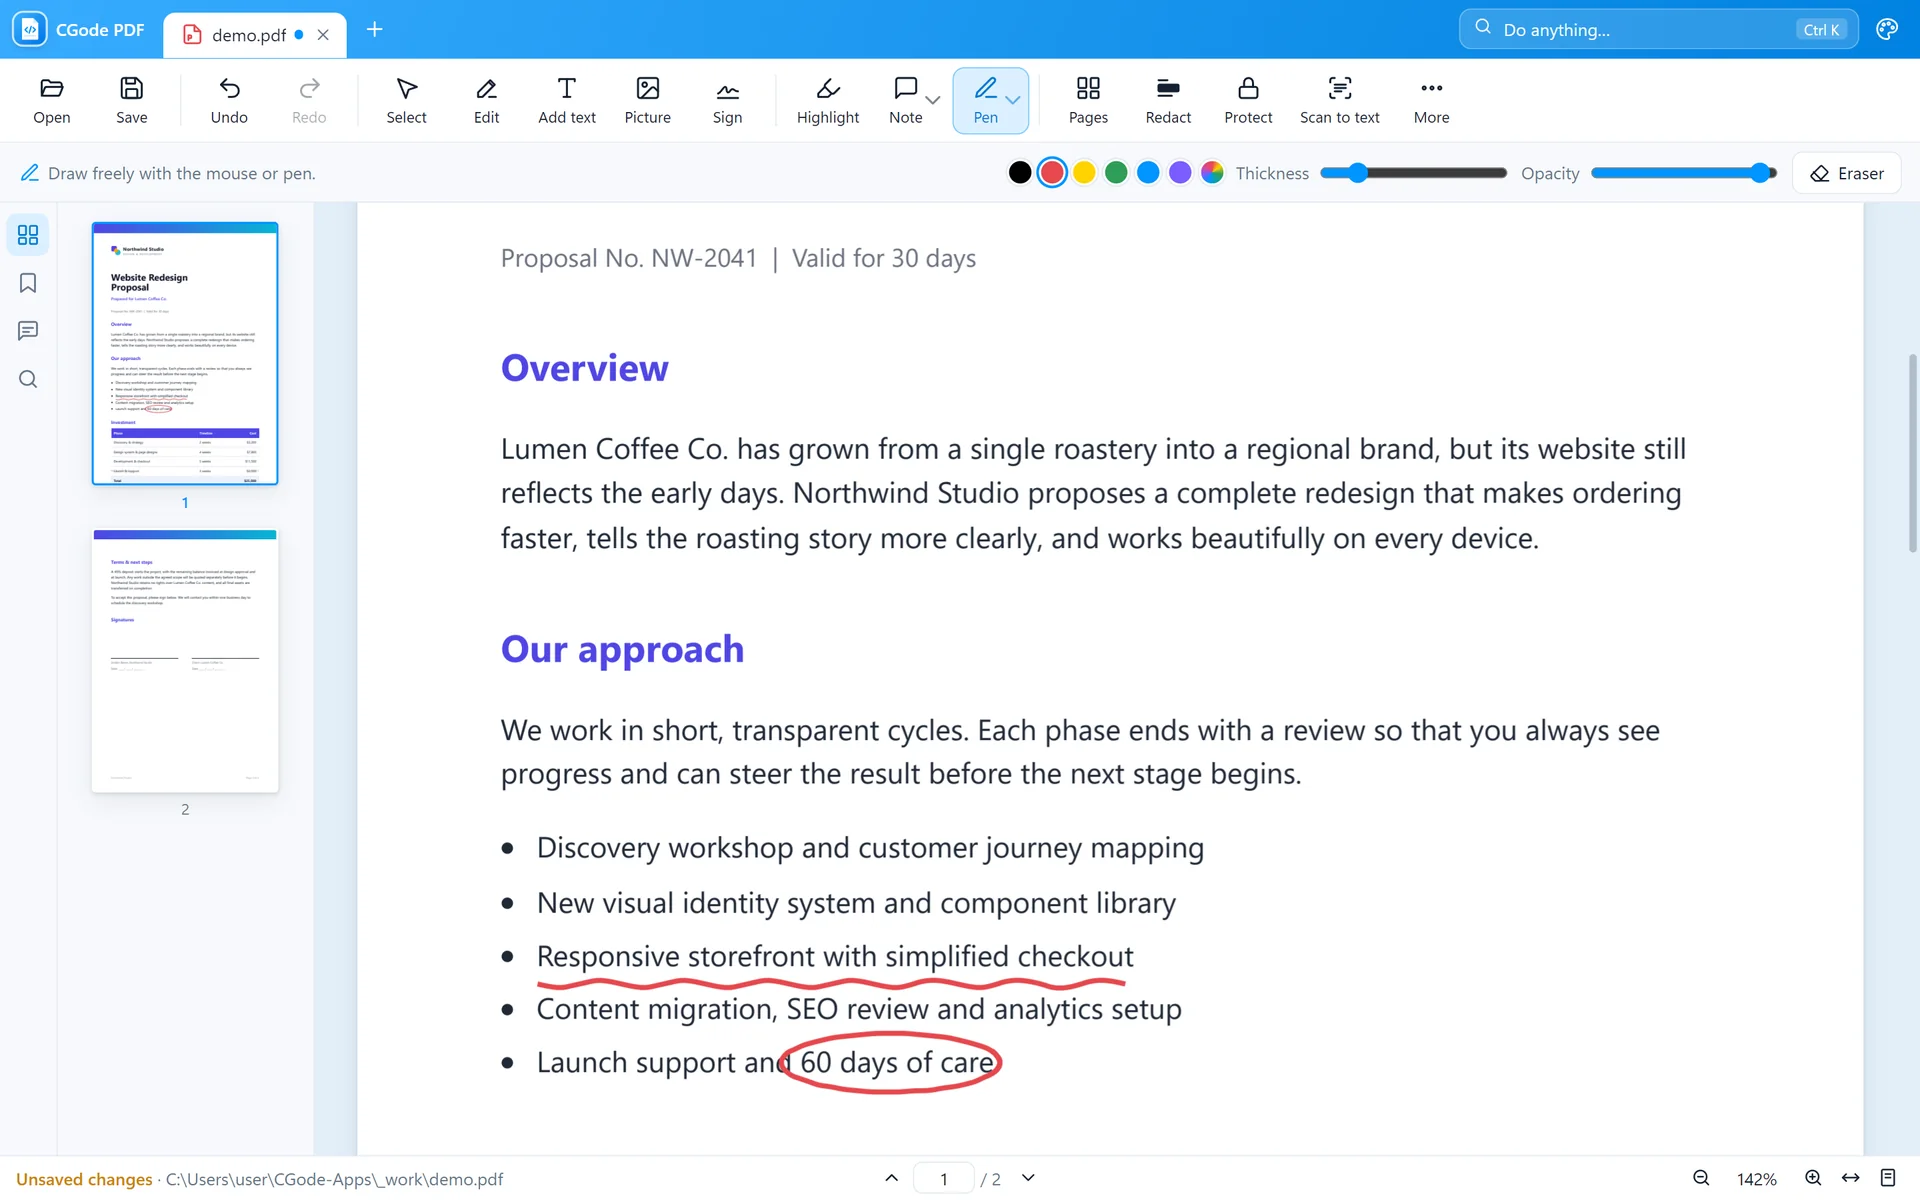The image size is (1920, 1200).
Task: Pick the Add text tool
Action: click(x=567, y=100)
